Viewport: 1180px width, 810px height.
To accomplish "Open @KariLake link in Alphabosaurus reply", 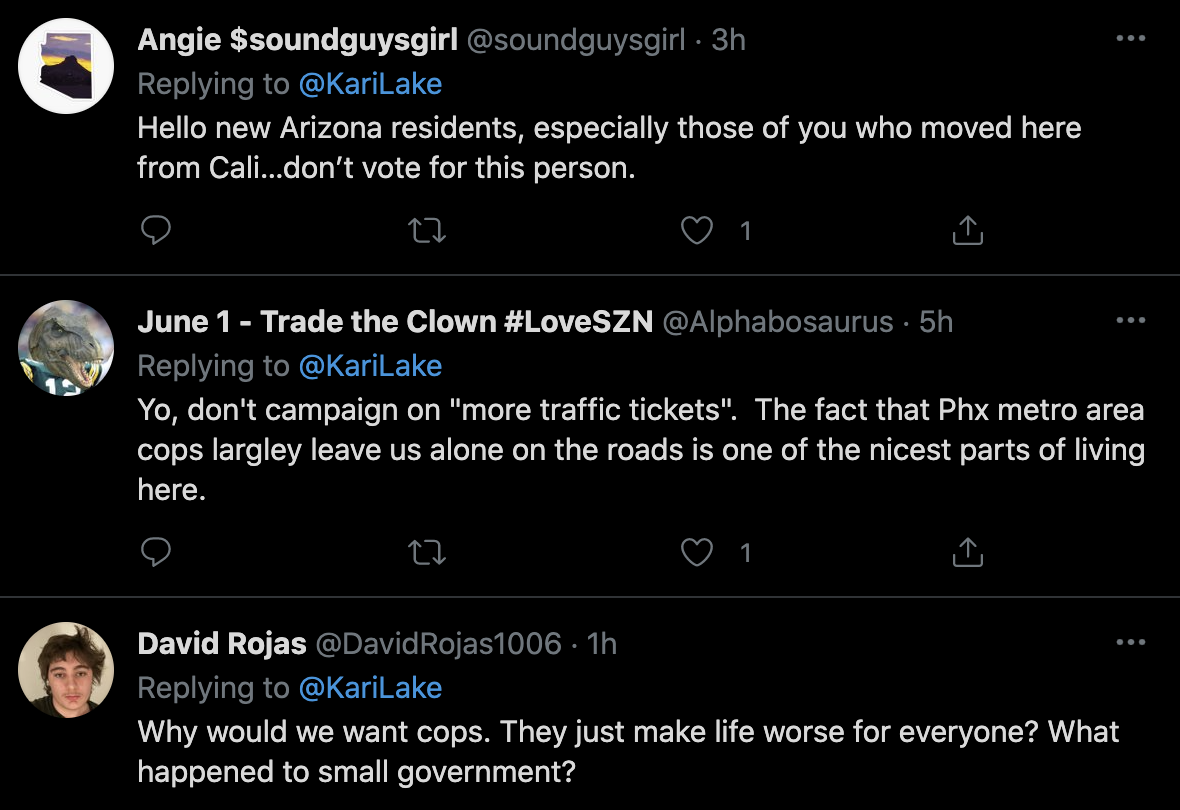I will 370,366.
